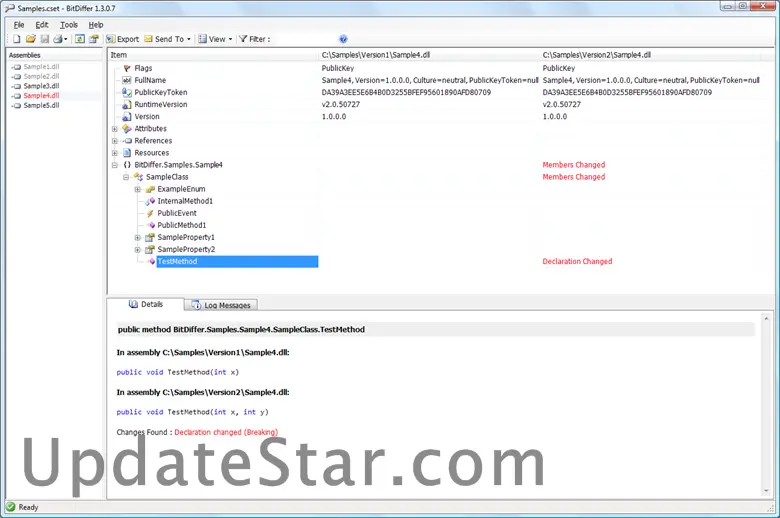
Task: Click inside the Filter text field
Action: [304, 39]
